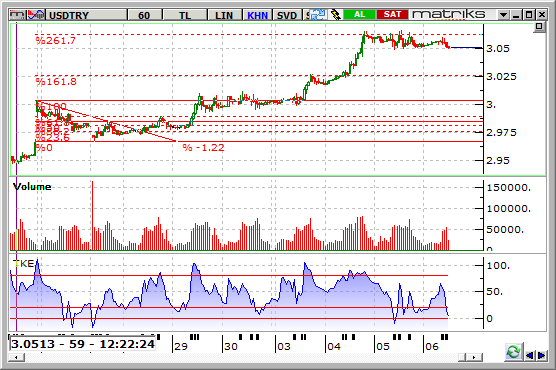The image size is (556, 370).
Task: Click the Matriks logo
Action: click(449, 15)
